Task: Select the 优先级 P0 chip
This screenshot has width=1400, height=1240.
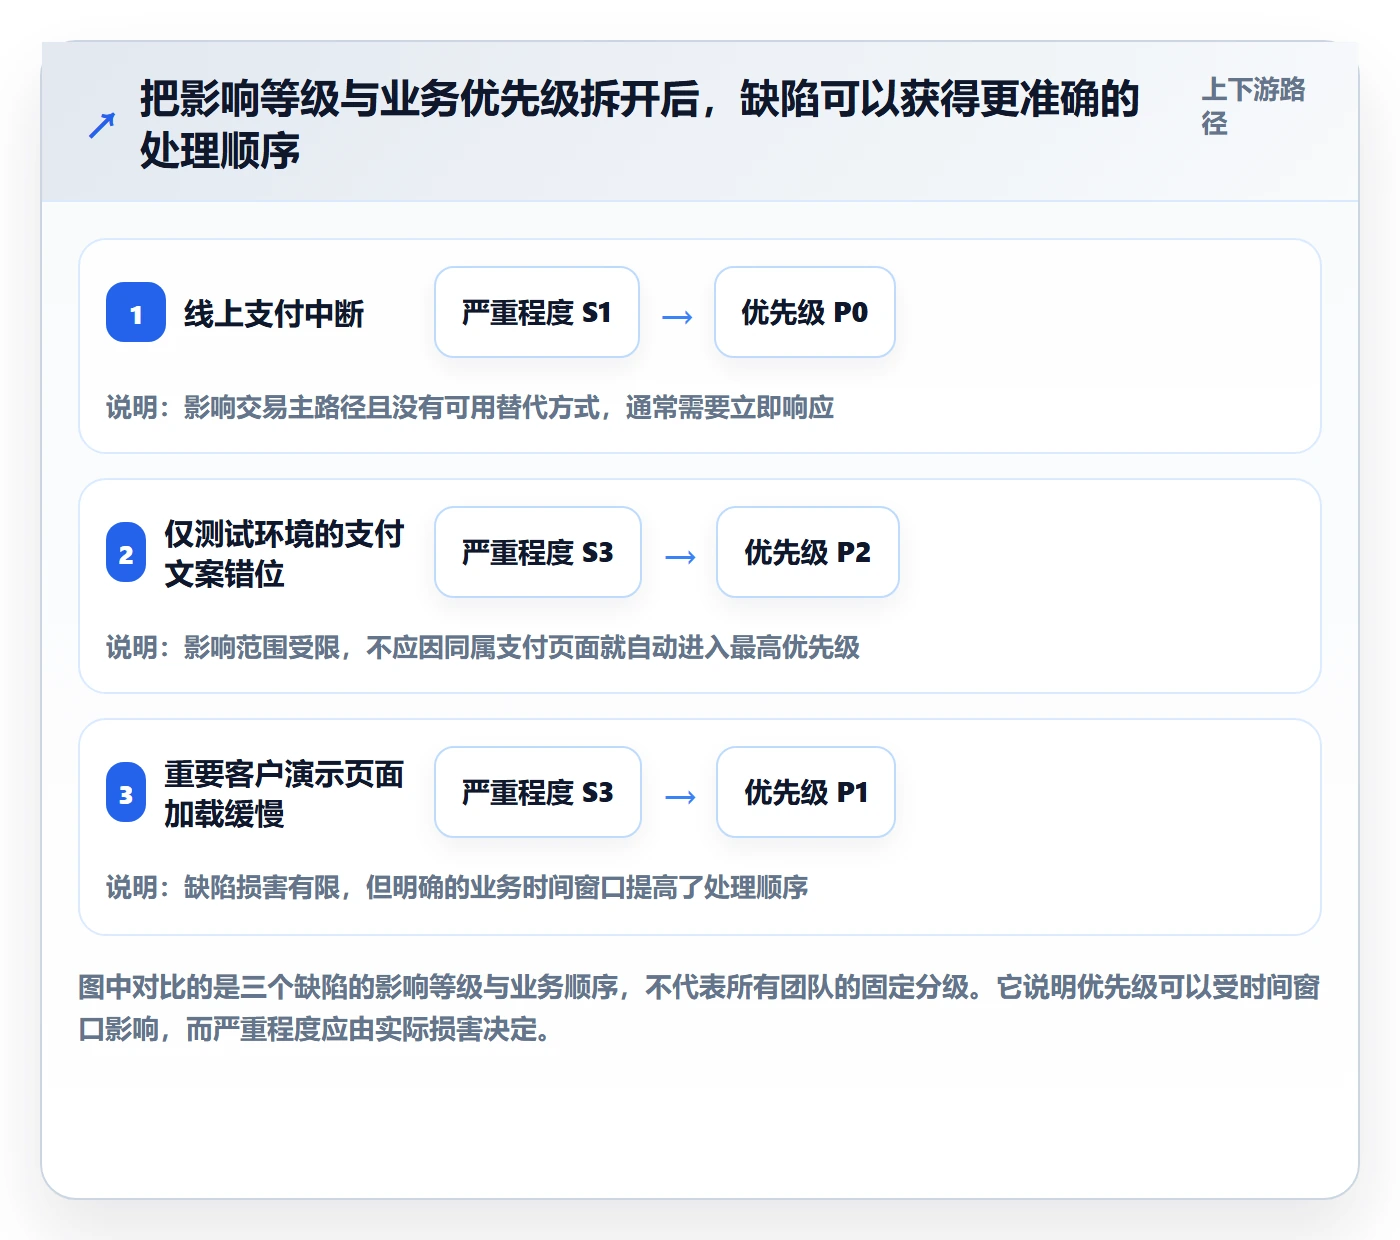Action: click(x=805, y=312)
